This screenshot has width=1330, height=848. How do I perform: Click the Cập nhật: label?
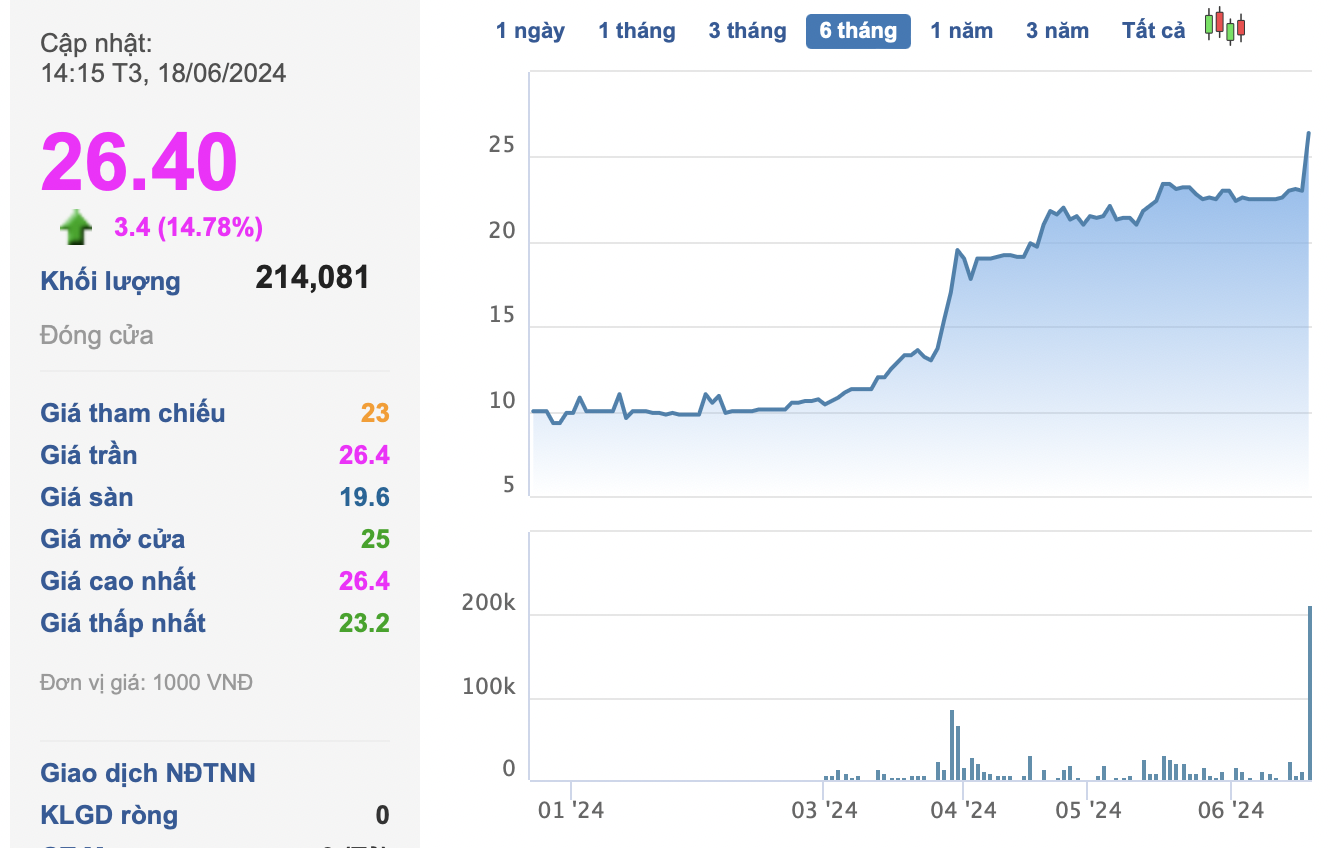(x=96, y=43)
